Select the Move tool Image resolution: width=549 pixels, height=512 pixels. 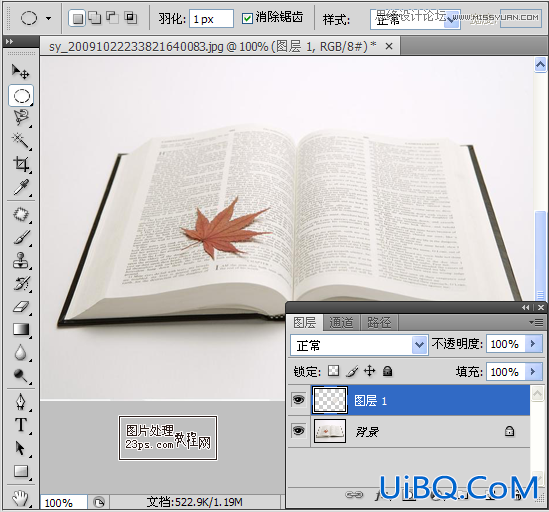pos(21,72)
